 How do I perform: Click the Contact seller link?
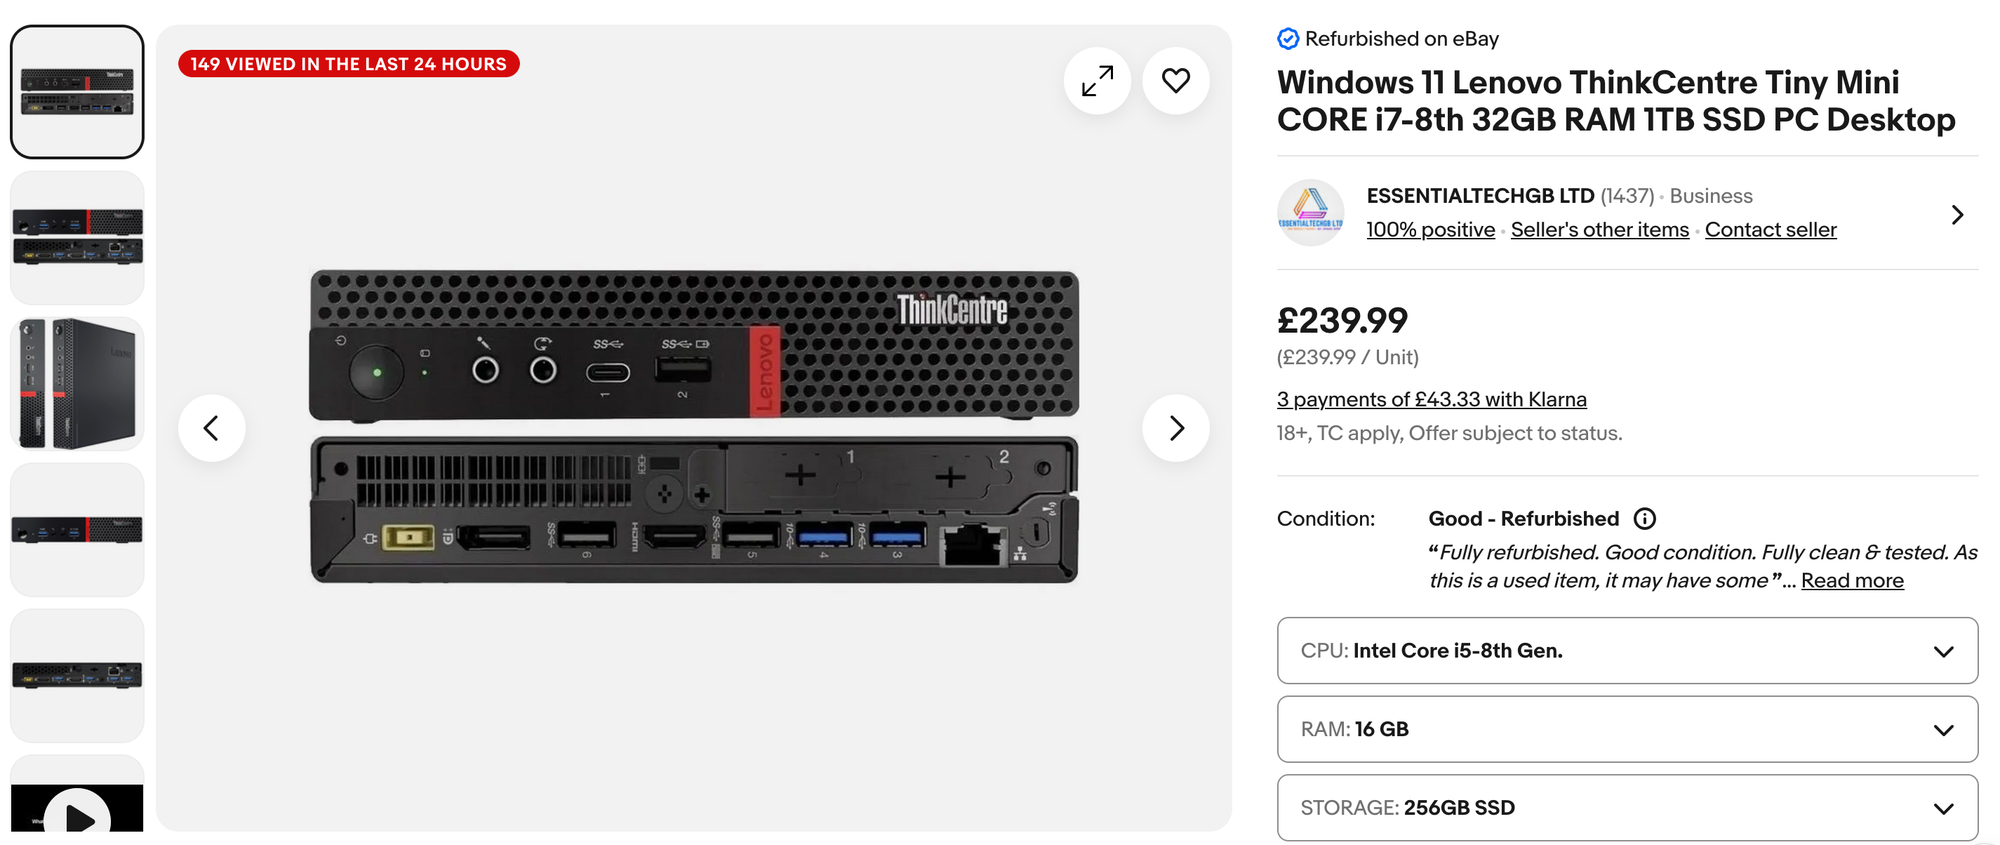pyautogui.click(x=1770, y=230)
